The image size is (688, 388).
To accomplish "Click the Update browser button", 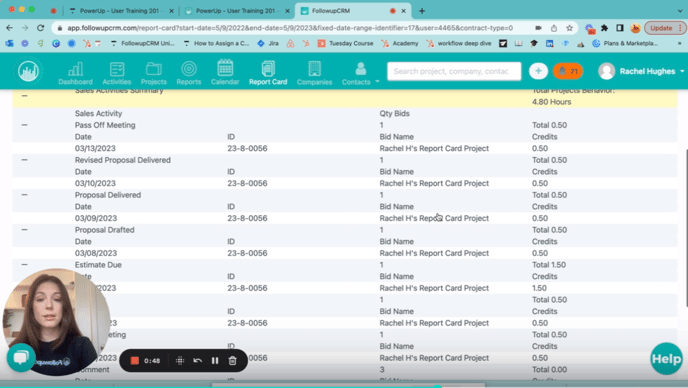I will [x=665, y=28].
